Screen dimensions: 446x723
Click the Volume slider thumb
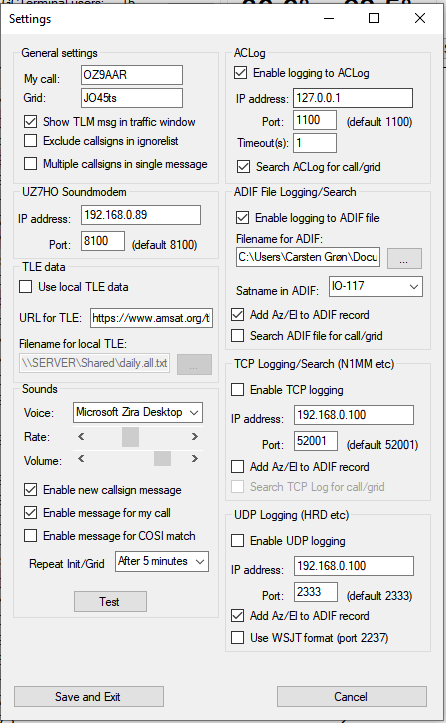pos(162,458)
